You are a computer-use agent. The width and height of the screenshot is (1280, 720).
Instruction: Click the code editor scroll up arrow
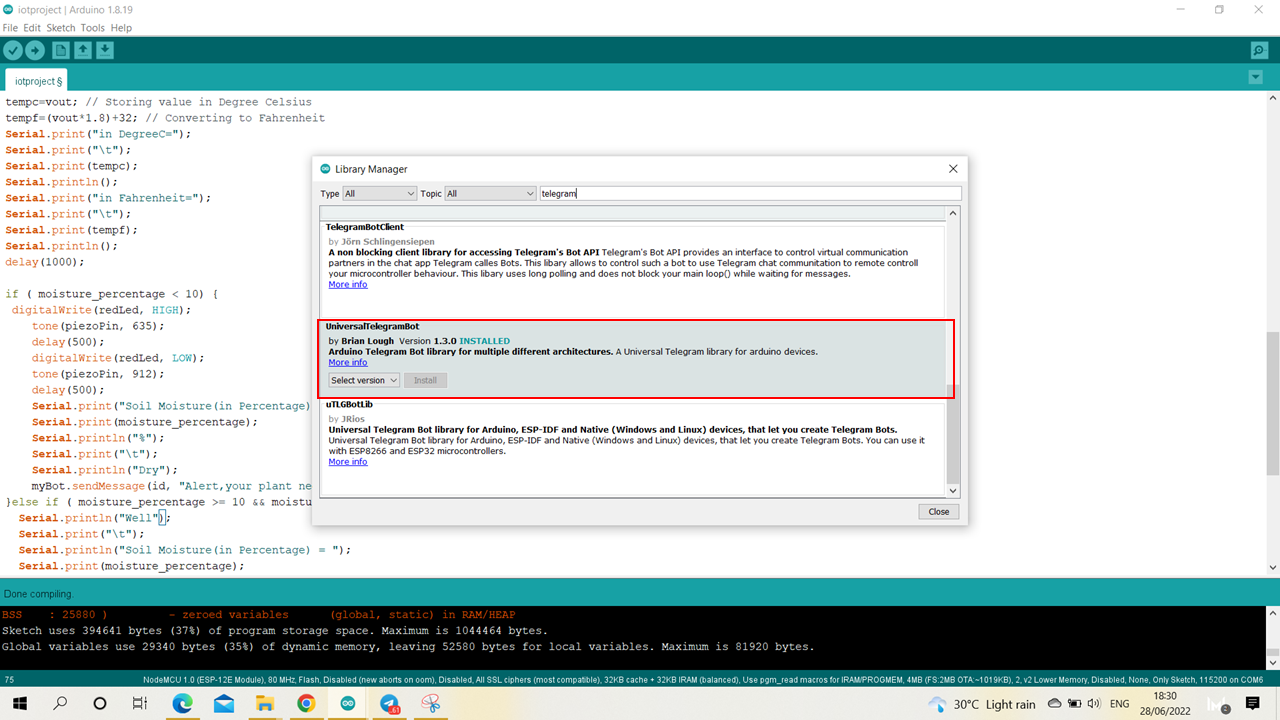click(1272, 99)
